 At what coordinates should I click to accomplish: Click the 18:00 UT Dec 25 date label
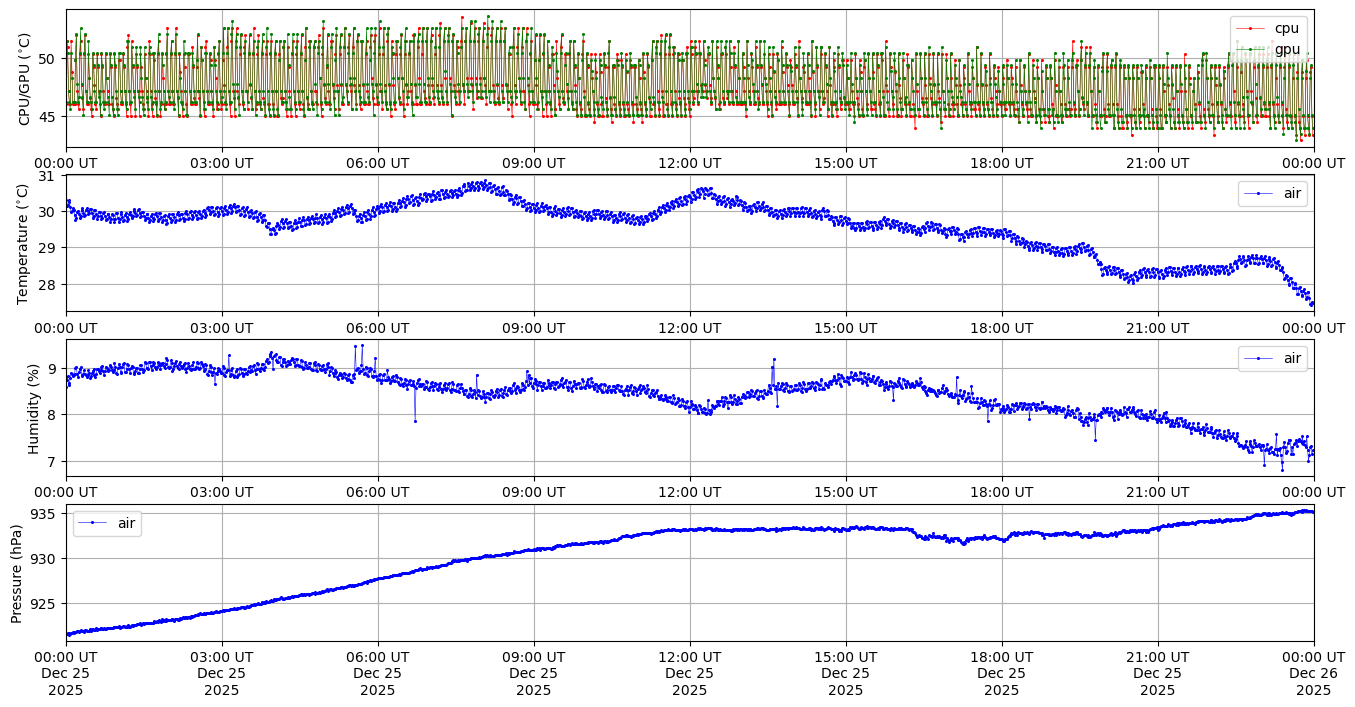pyautogui.click(x=1002, y=673)
